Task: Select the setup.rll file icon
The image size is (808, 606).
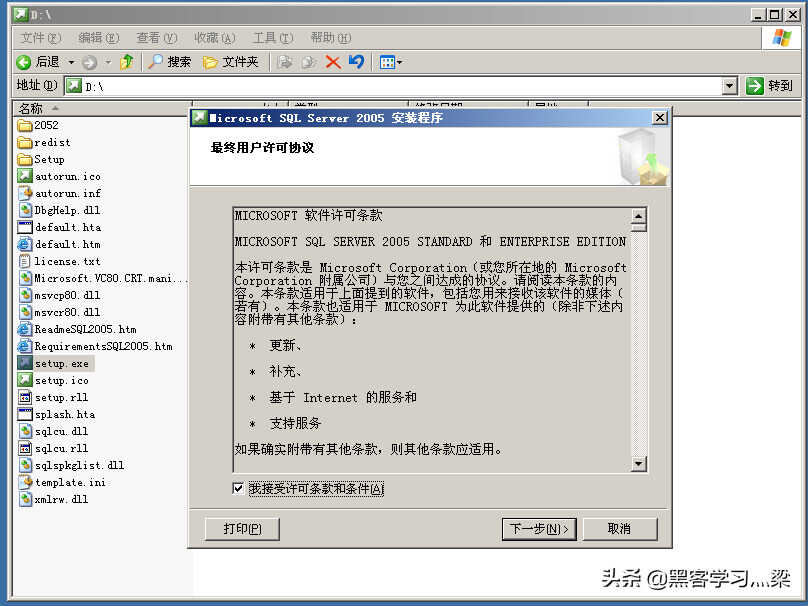Action: coord(25,397)
